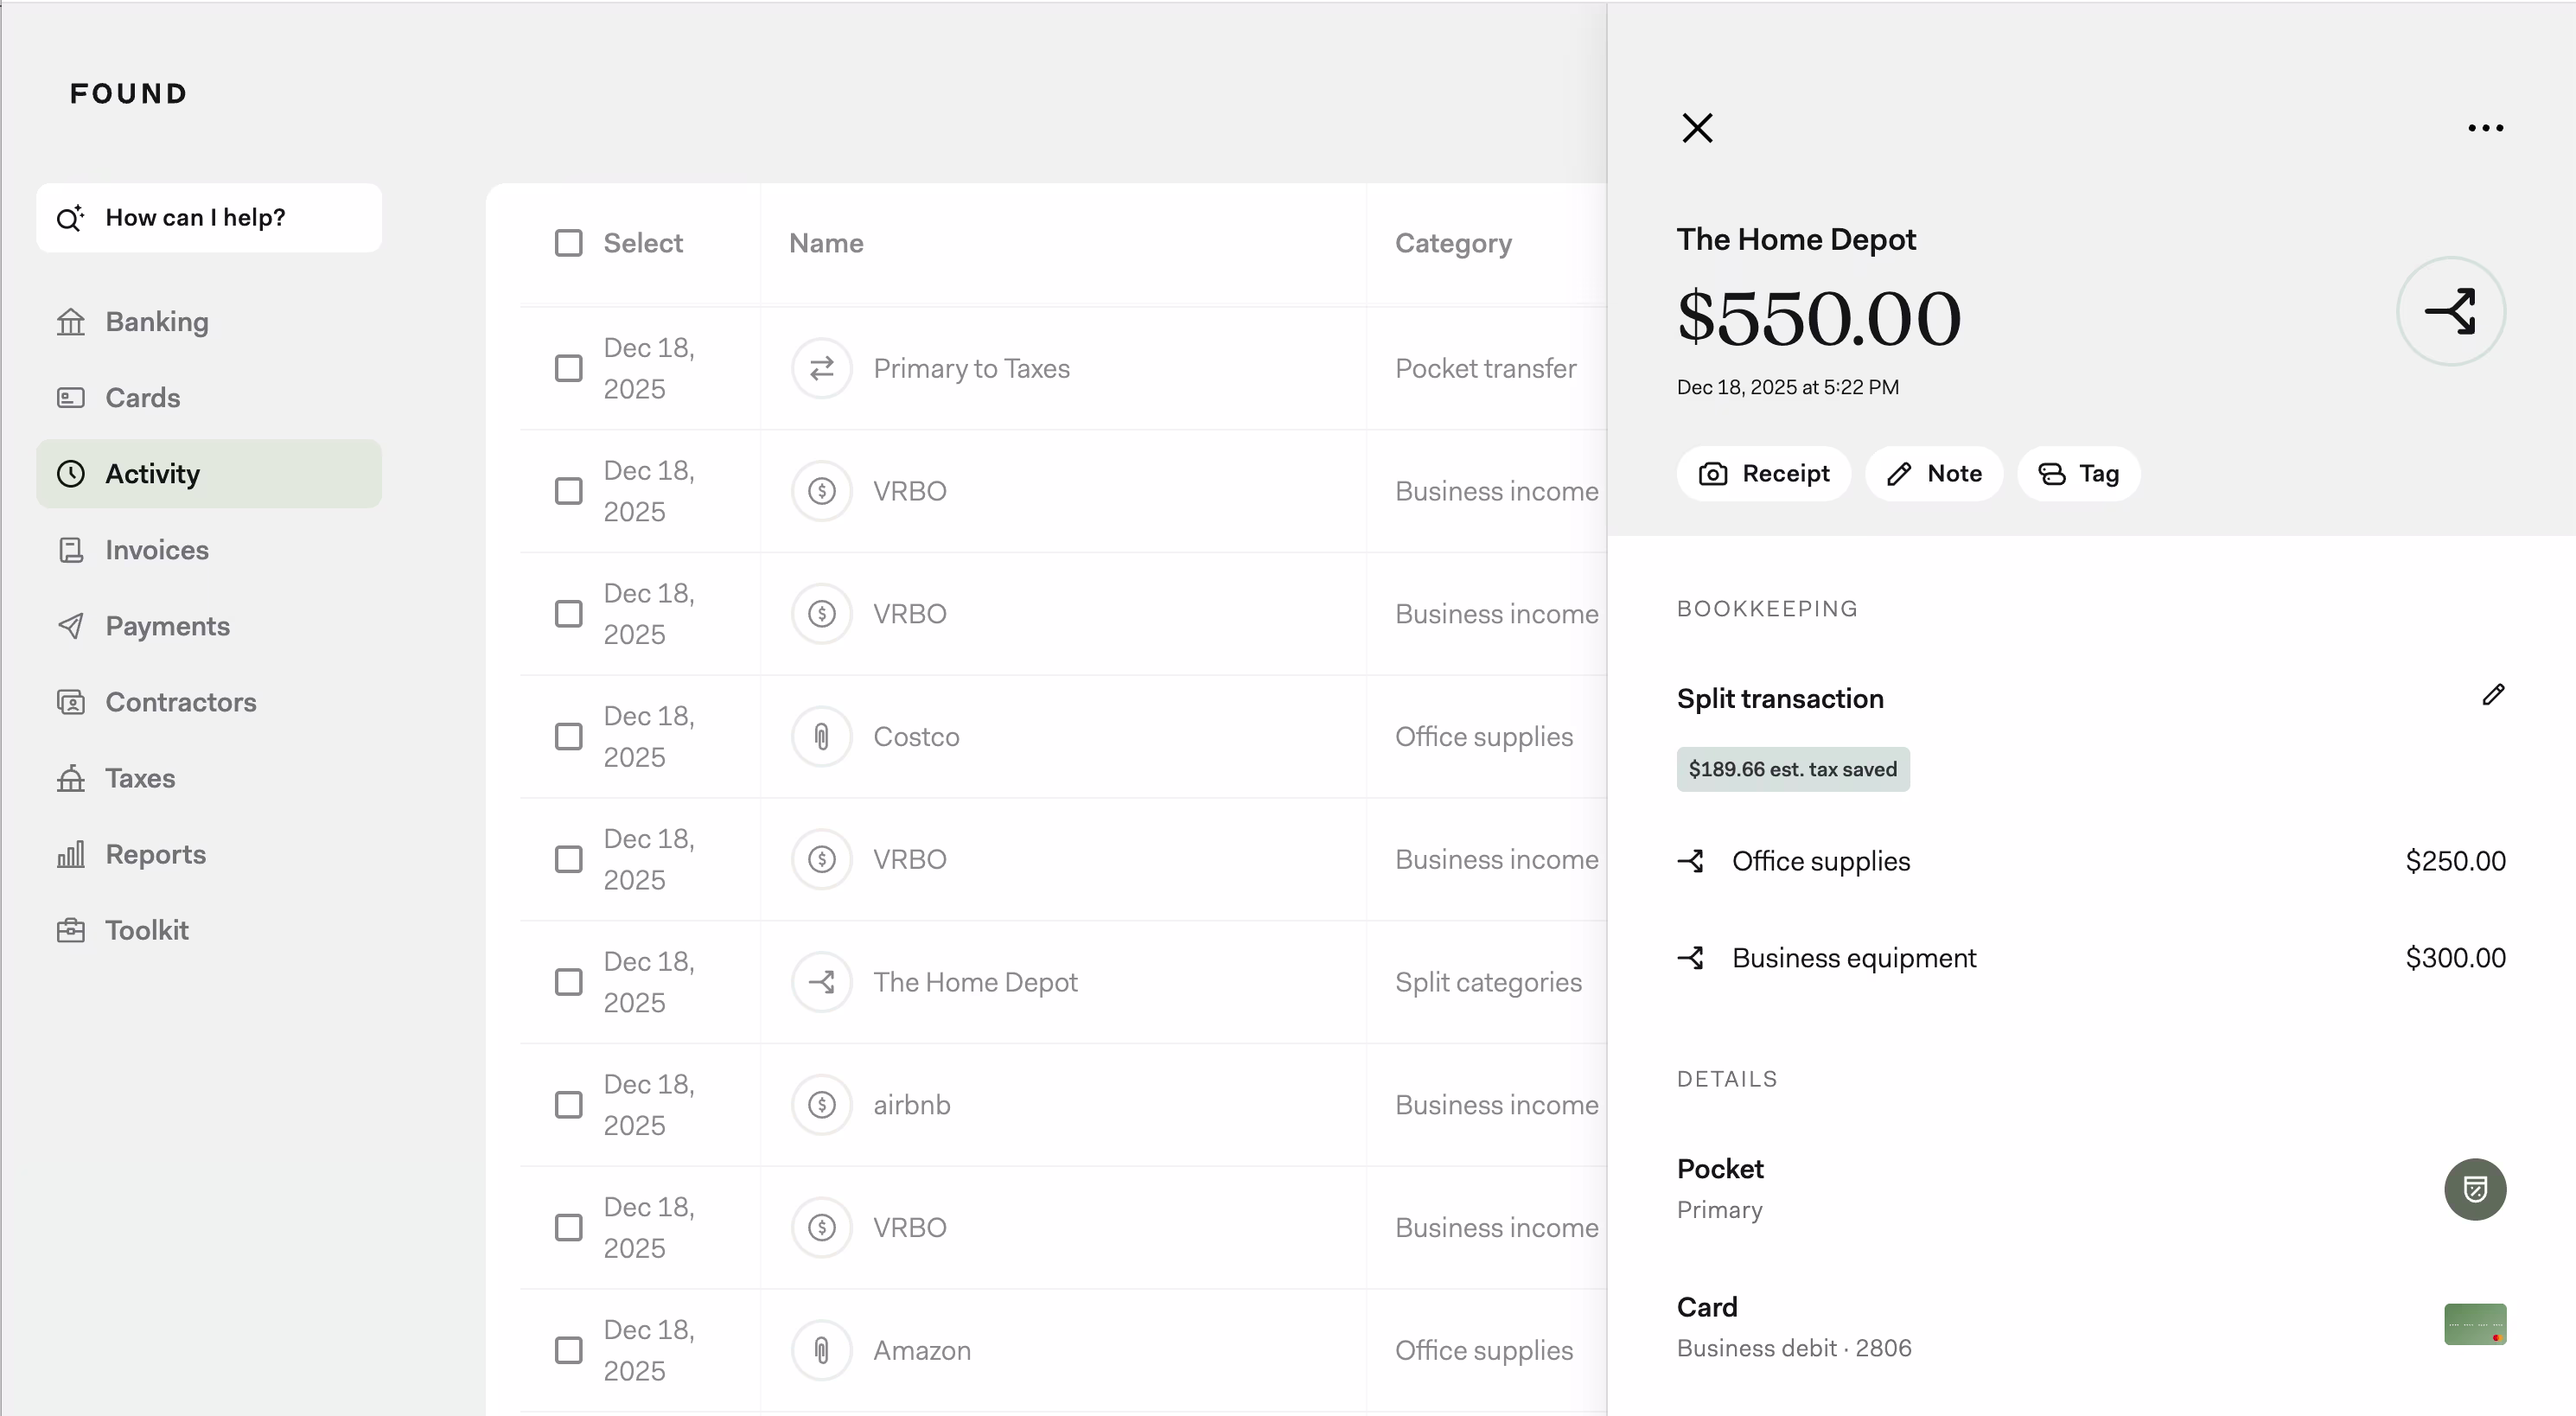The image size is (2576, 1416).
Task: Open the Business equipment split line item
Action: pyautogui.click(x=1853, y=957)
